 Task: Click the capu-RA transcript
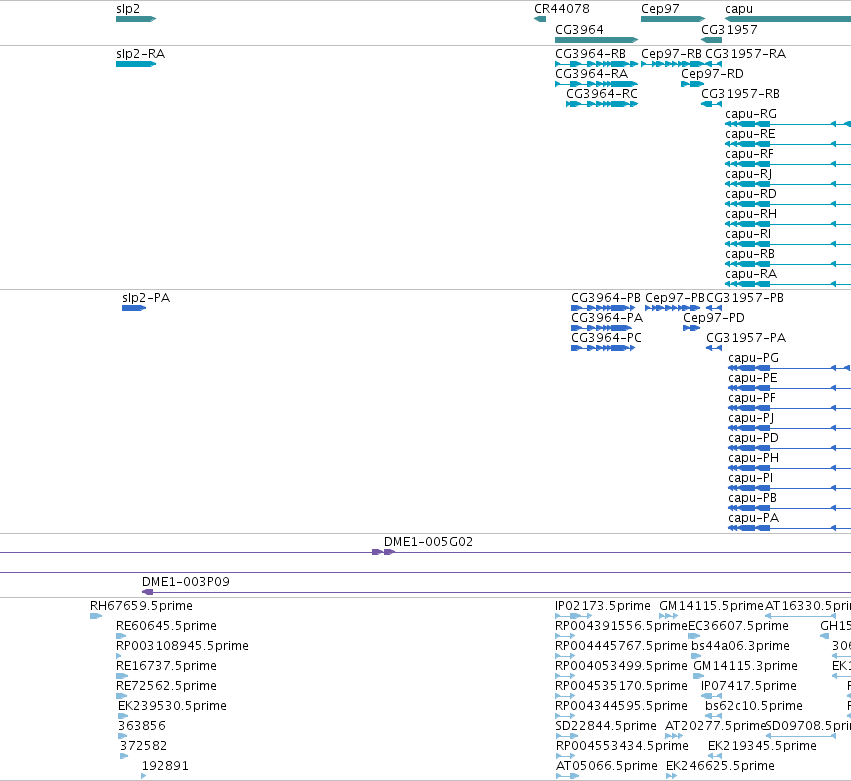coord(788,284)
